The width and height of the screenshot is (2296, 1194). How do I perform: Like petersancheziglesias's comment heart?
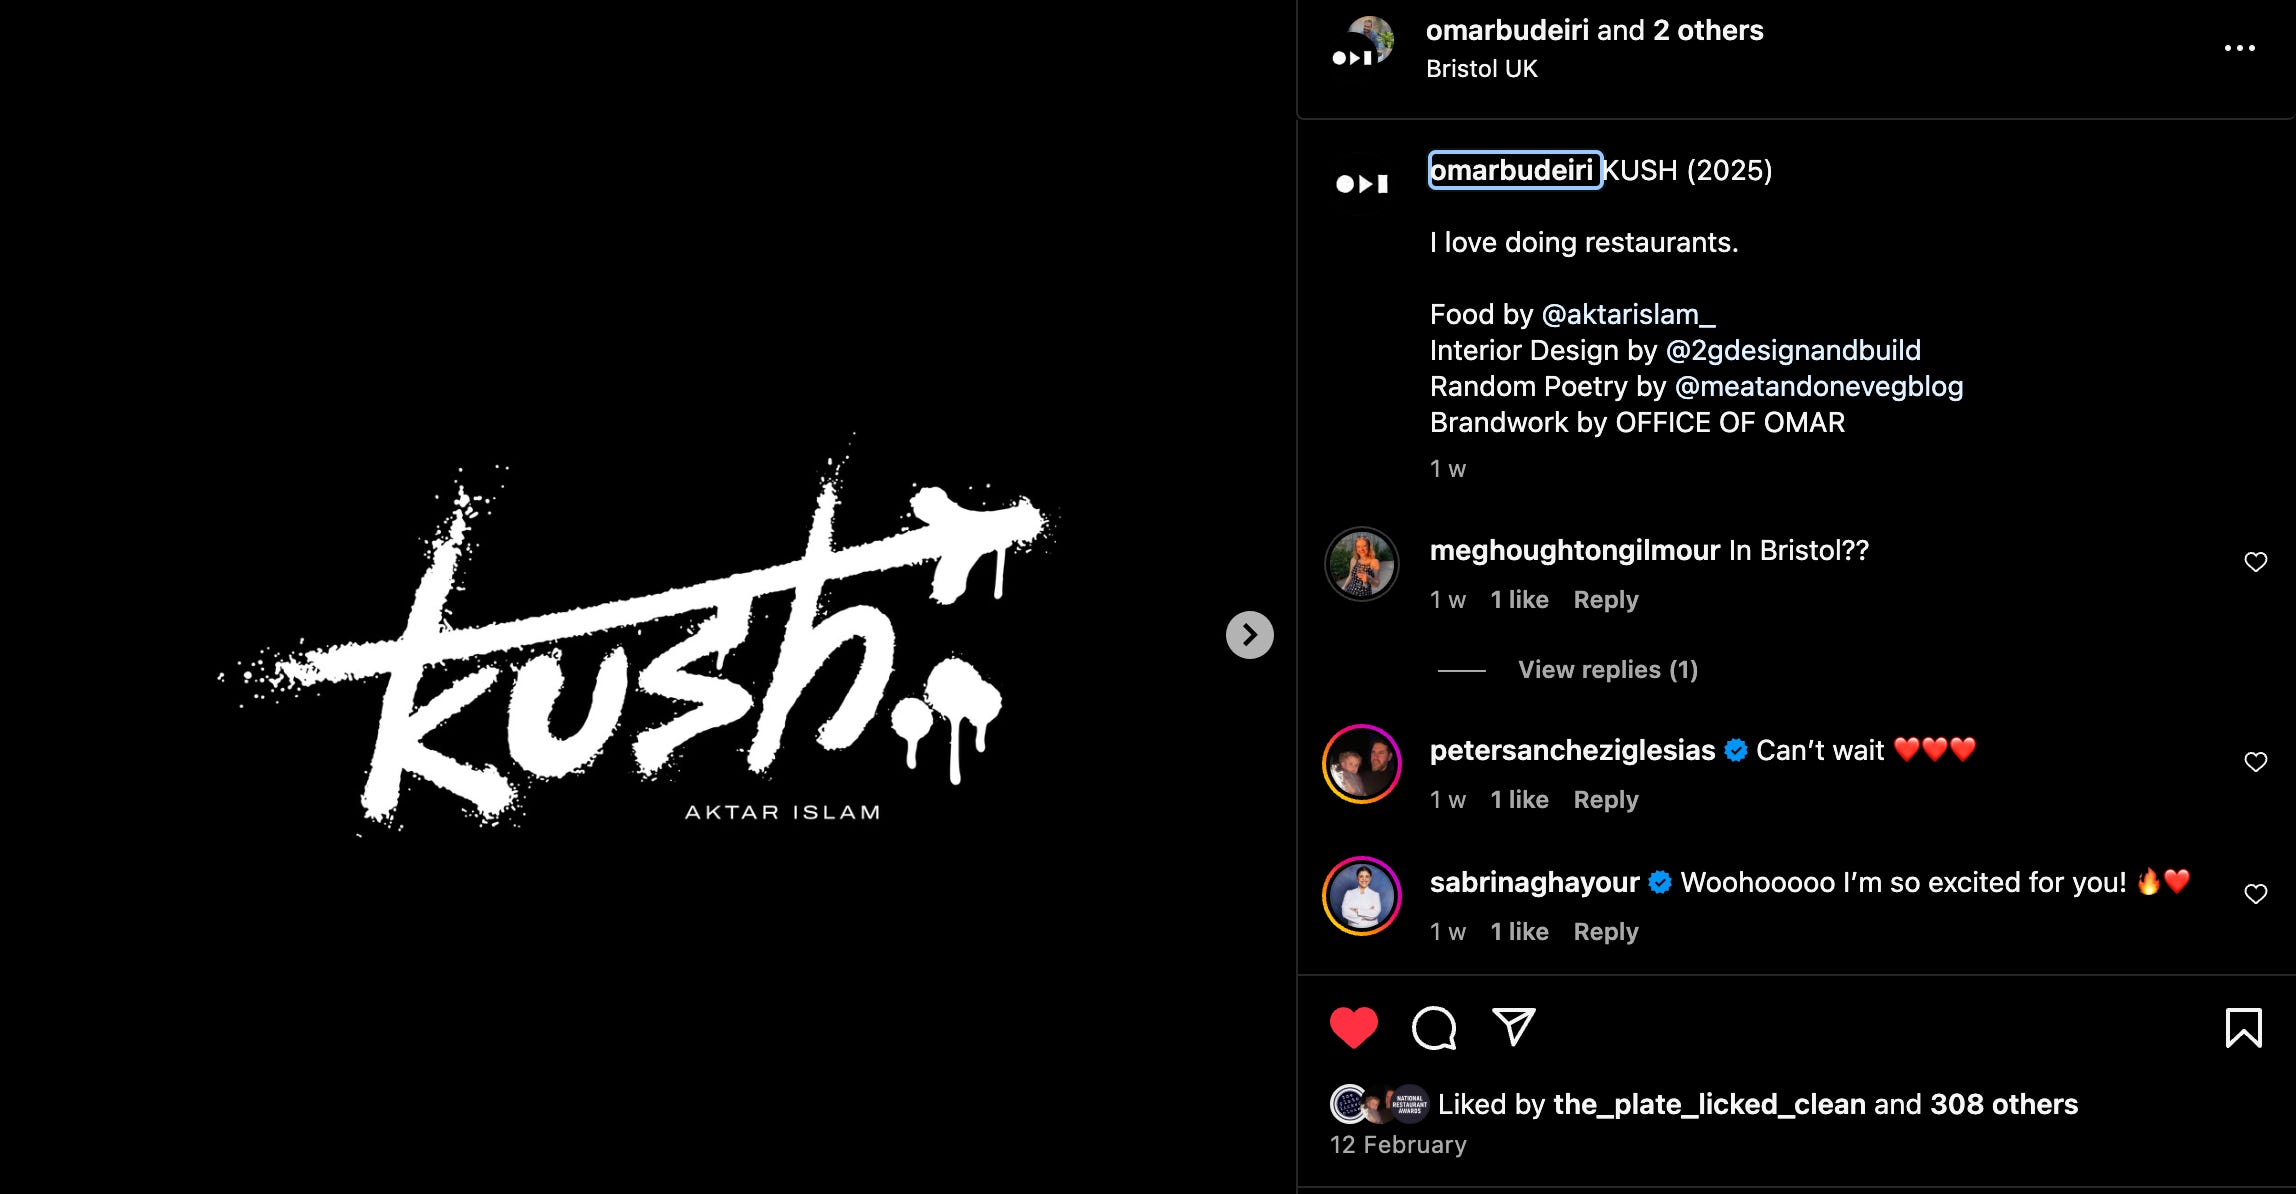click(x=2256, y=762)
